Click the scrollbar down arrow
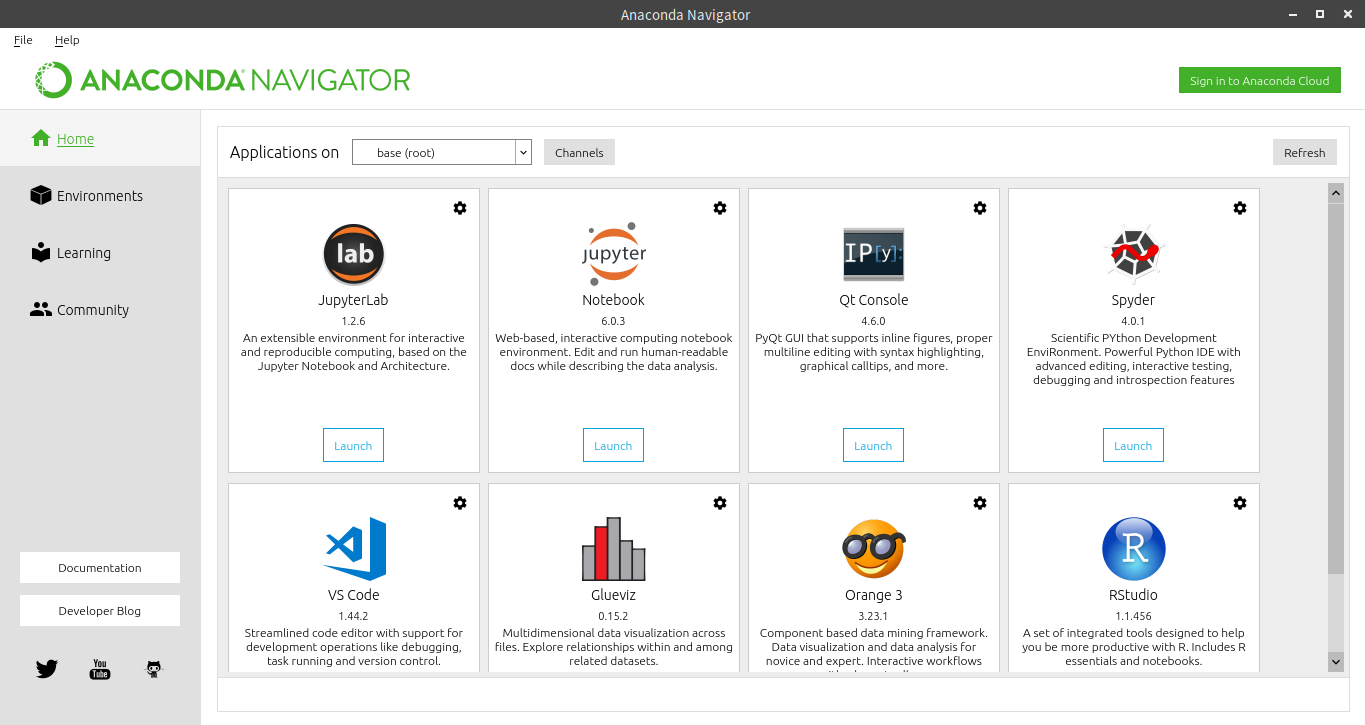The image size is (1365, 725). (x=1336, y=661)
